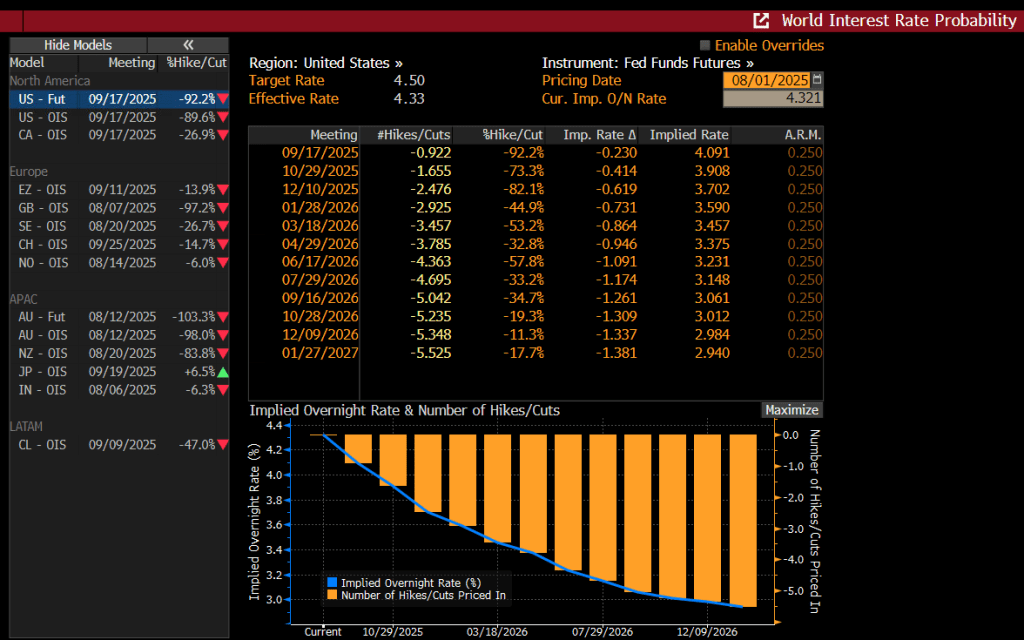The width and height of the screenshot is (1024, 640).
Task: Click the pop-out icon beside World Interest Rate Probability
Action: tap(762, 20)
